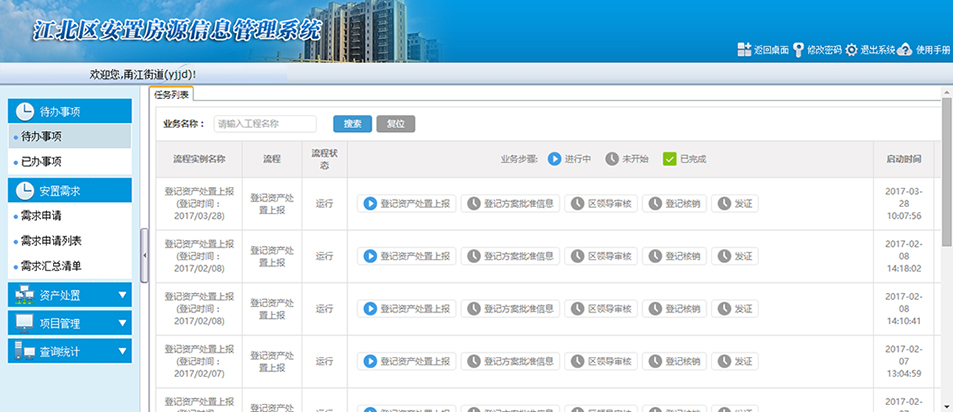Switch to the 任务列表 tab
Screen dimensions: 953x412
coord(171,94)
